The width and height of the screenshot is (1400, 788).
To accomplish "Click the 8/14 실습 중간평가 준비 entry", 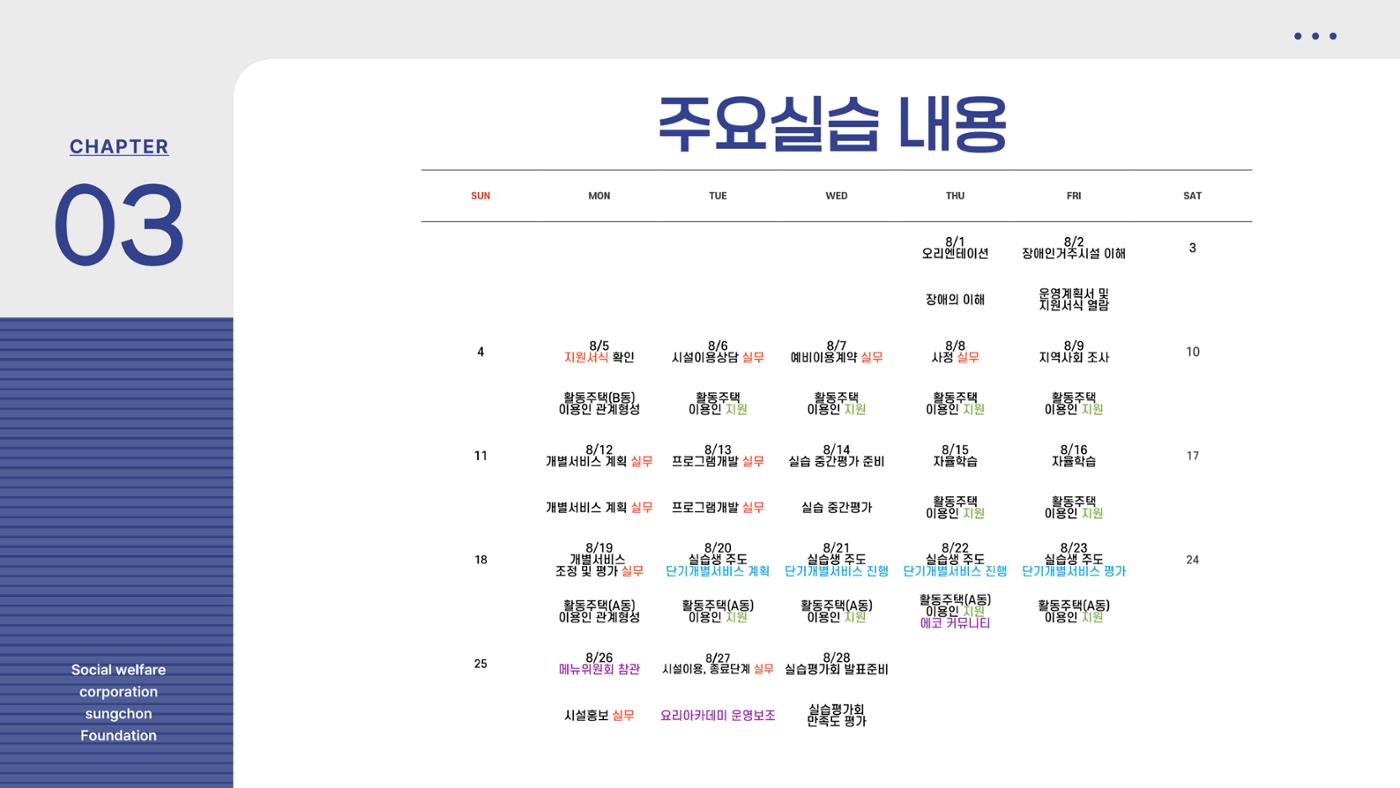I will (837, 456).
